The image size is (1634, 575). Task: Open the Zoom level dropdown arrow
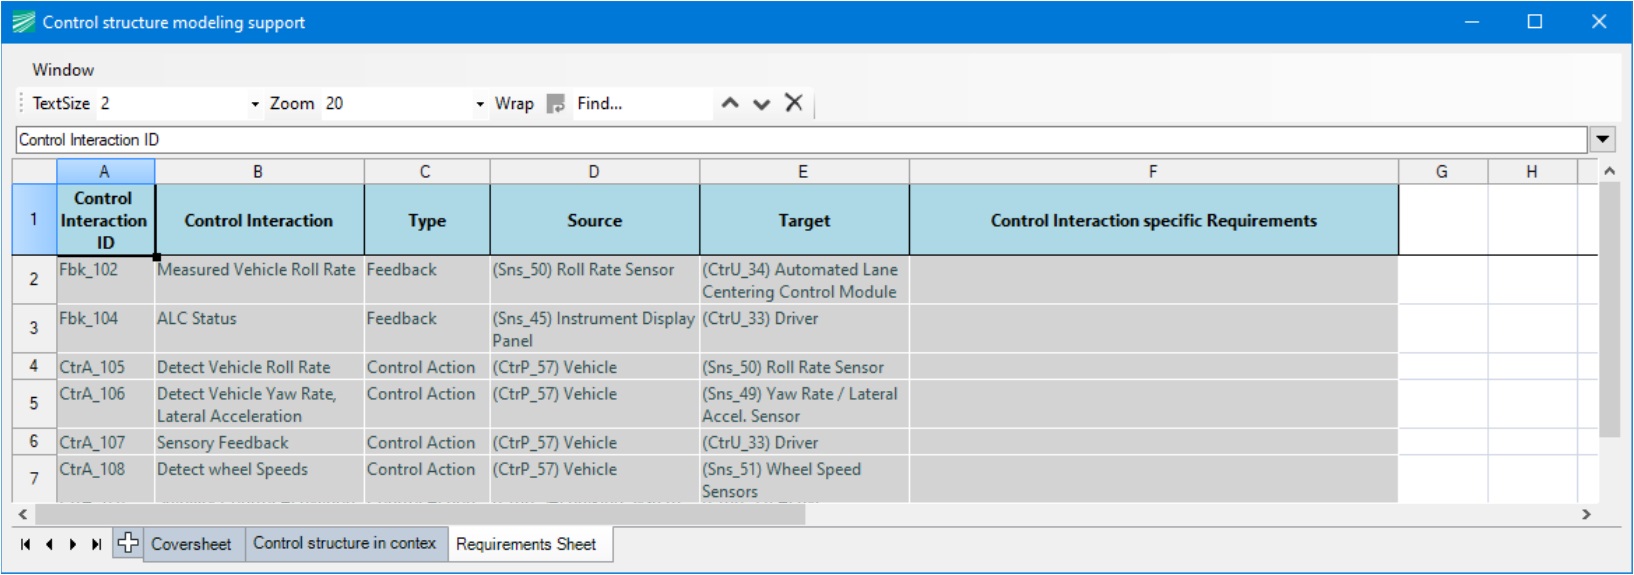[x=480, y=104]
